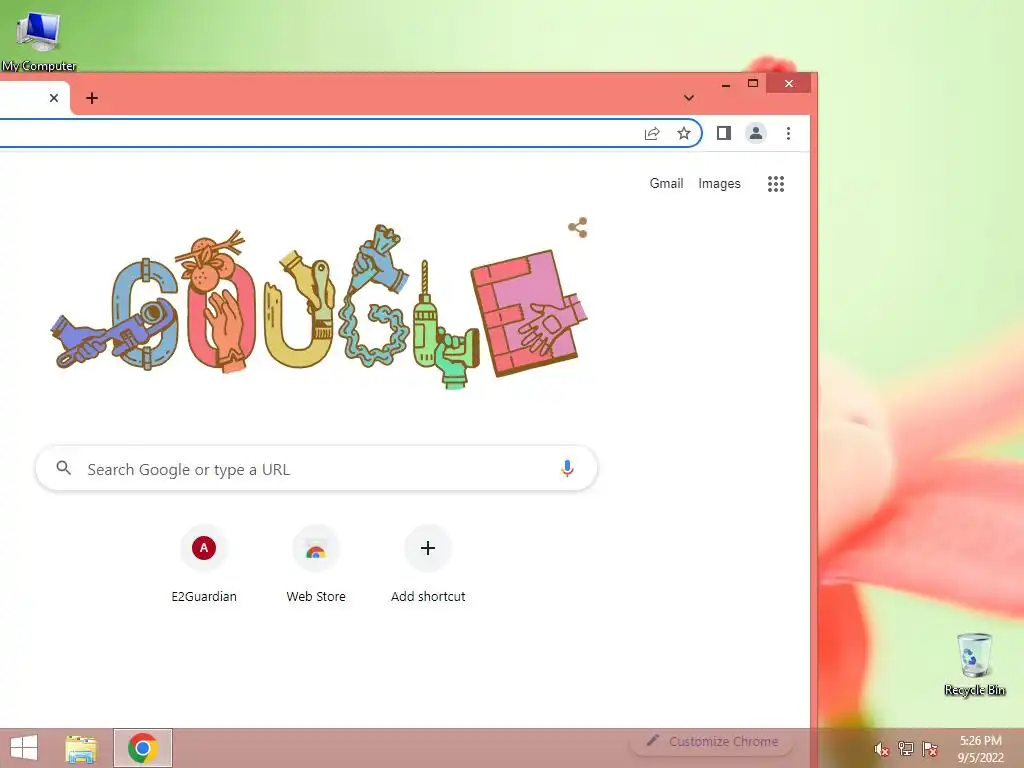Open the Web Store shortcut
This screenshot has height=768, width=1024.
[x=316, y=566]
